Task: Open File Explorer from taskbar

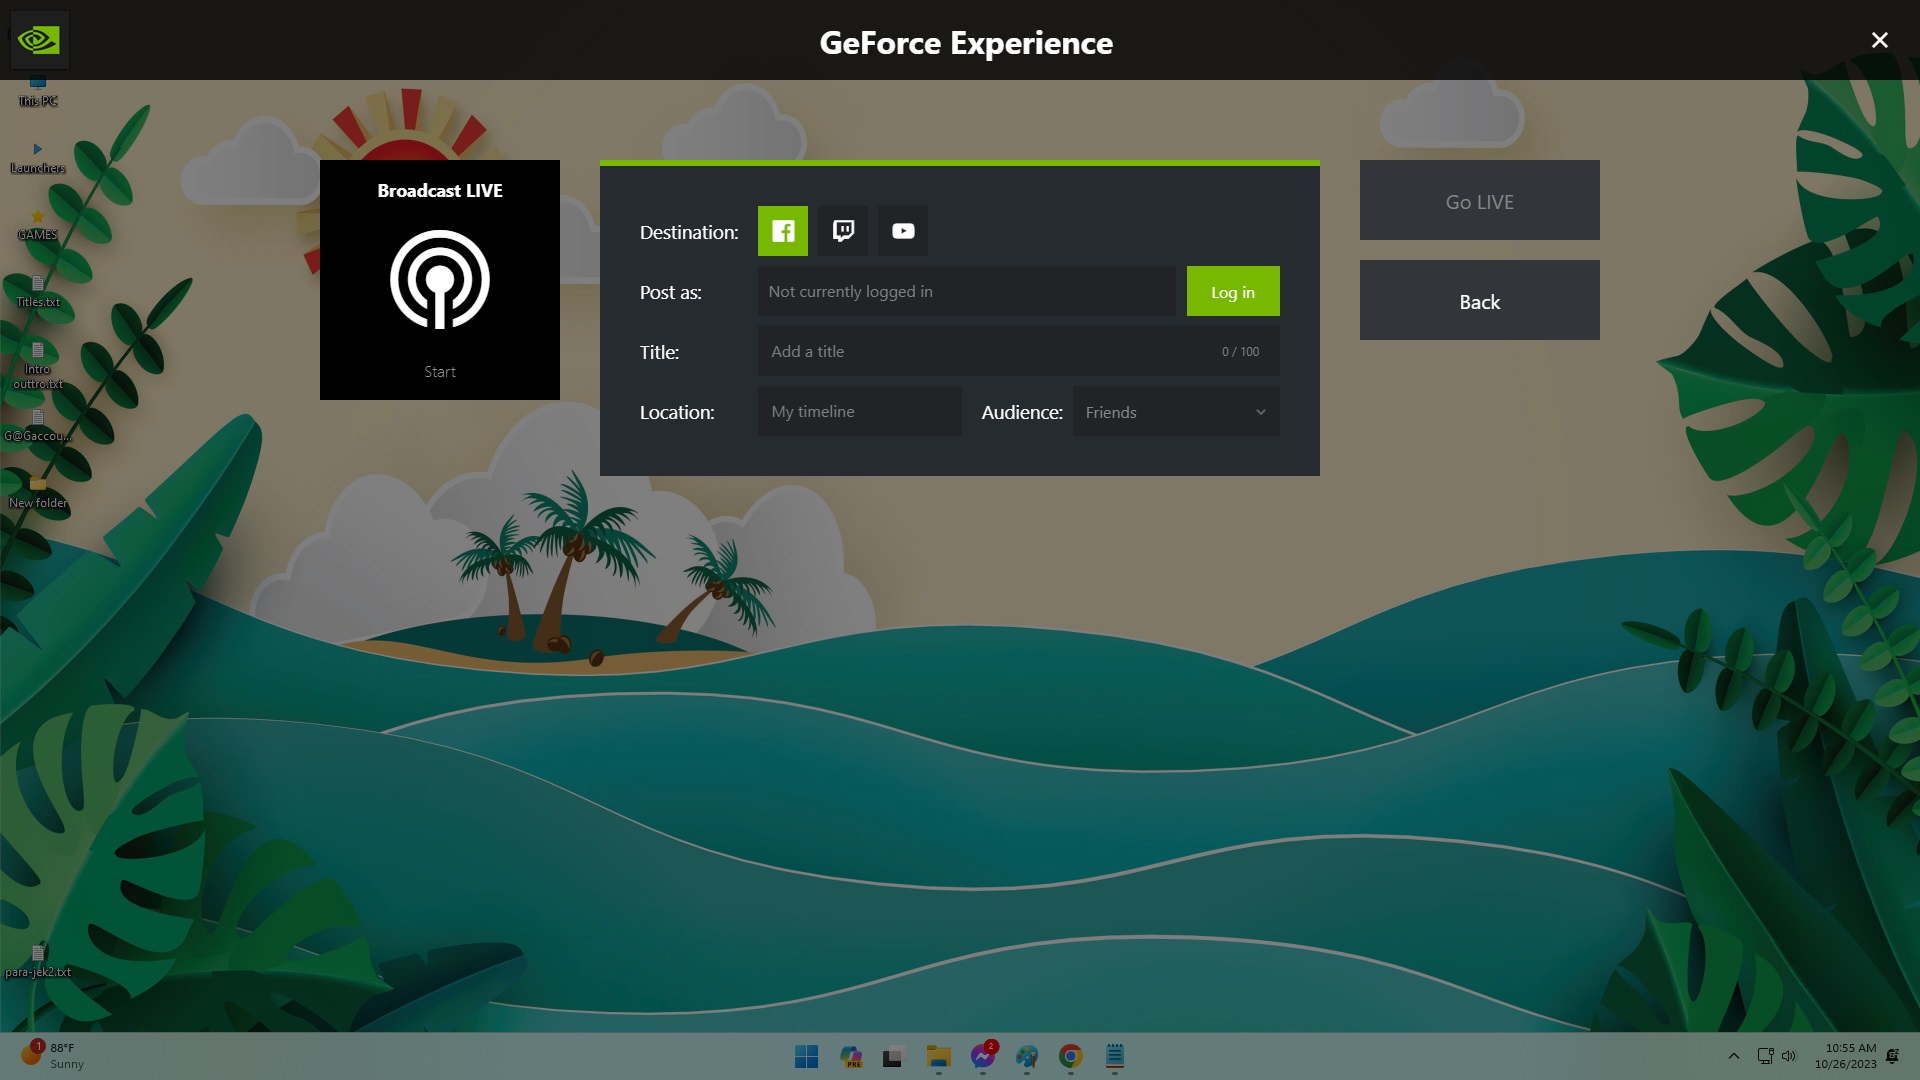Action: point(938,1056)
